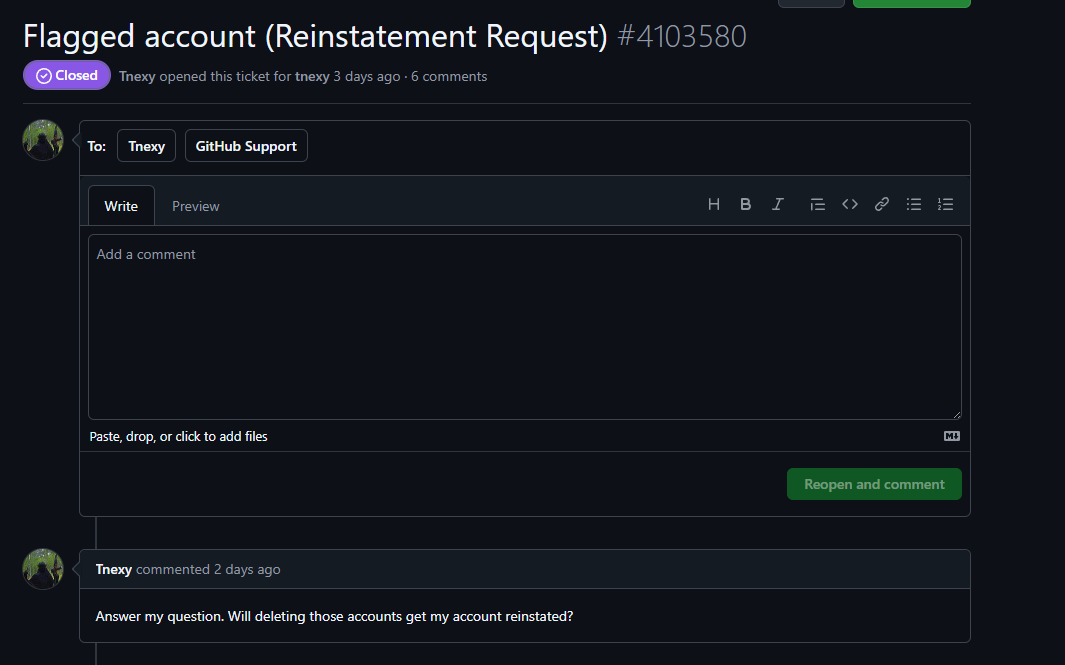
Task: Click the avatar beside the comment composer
Action: [x=43, y=140]
